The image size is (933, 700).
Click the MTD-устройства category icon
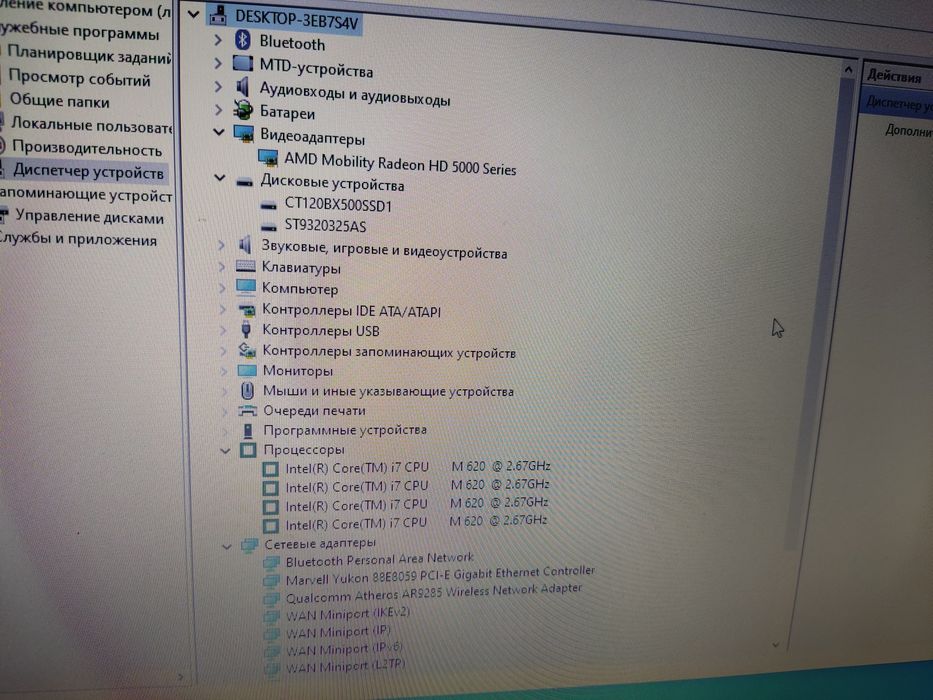click(242, 62)
